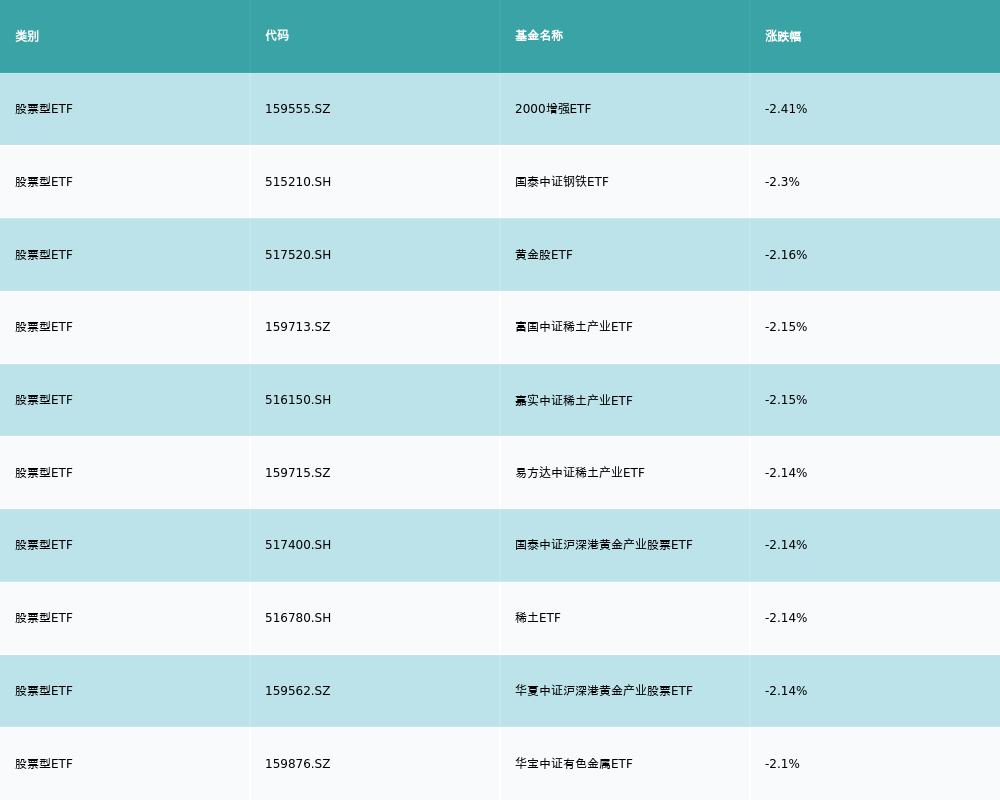Click fund code 515210.SH
1000x800 pixels.
(298, 182)
